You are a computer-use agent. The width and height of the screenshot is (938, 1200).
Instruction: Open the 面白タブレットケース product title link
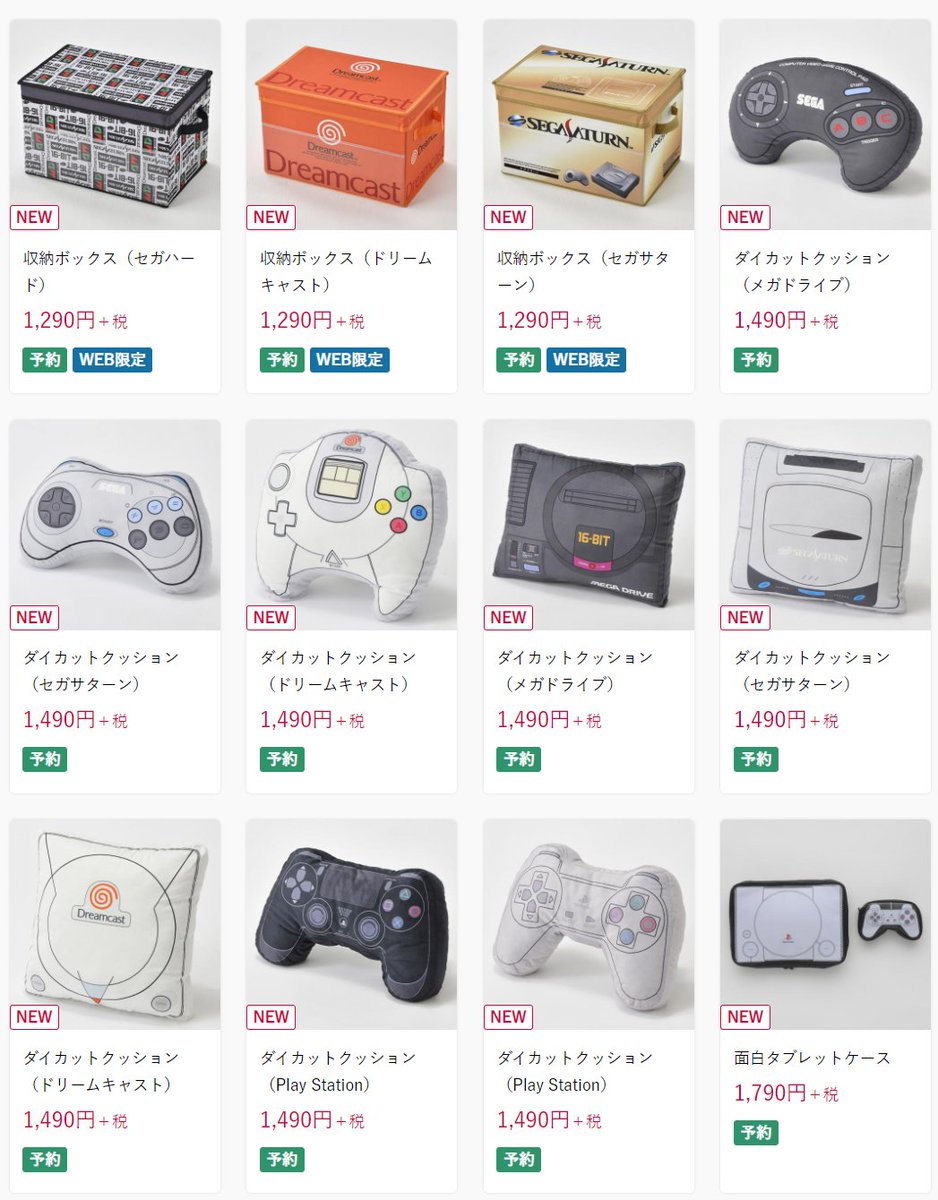pyautogui.click(x=812, y=1058)
